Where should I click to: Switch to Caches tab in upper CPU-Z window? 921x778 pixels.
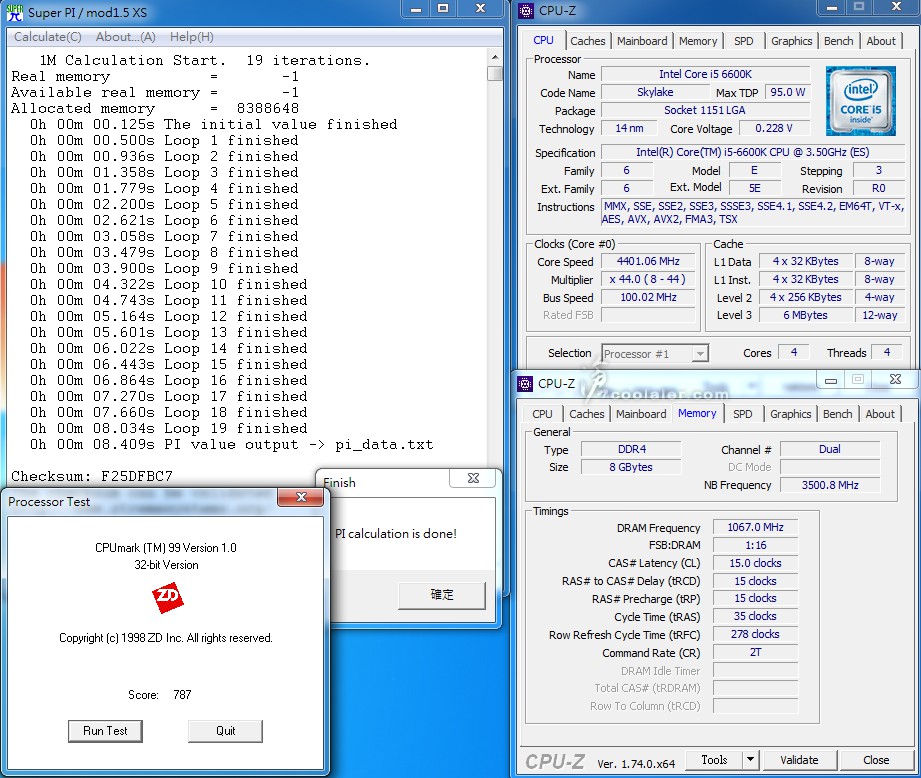click(587, 41)
